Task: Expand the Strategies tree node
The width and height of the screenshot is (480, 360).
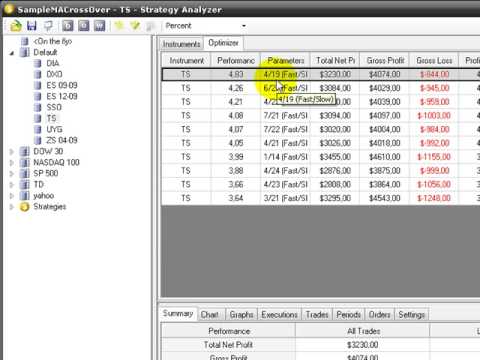Action: [x=12, y=207]
